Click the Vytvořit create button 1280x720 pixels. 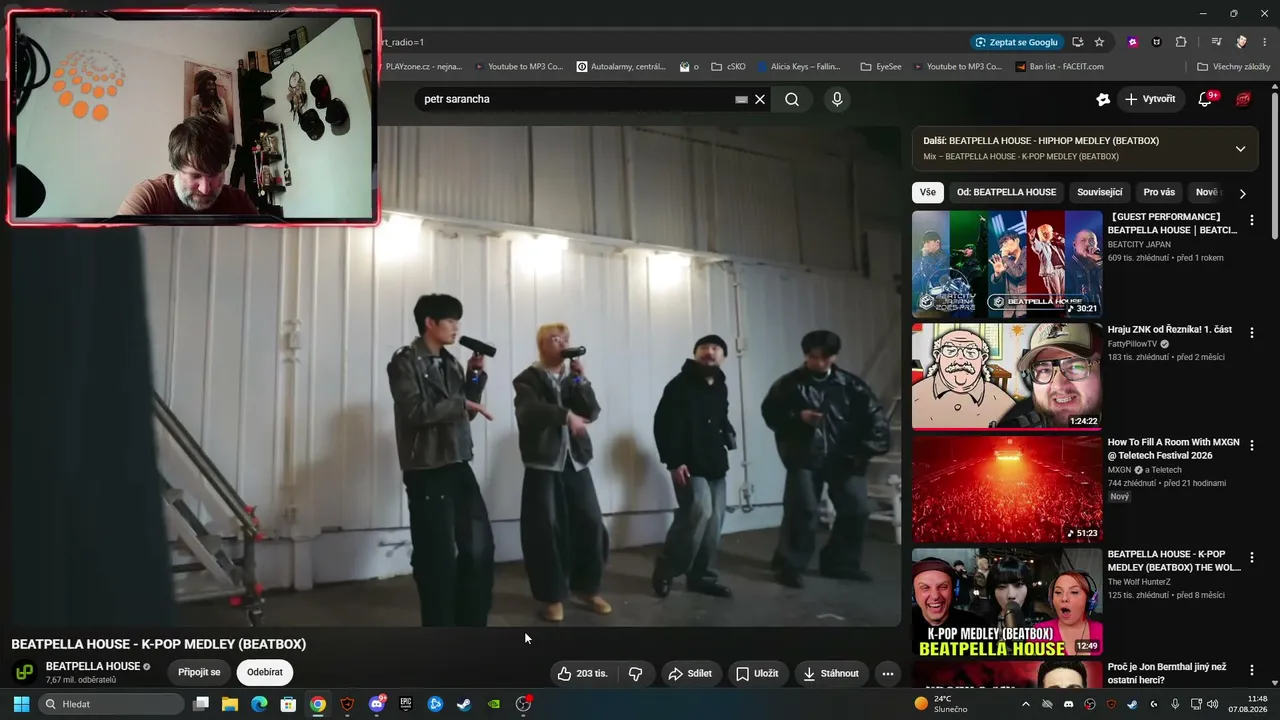[x=1150, y=99]
